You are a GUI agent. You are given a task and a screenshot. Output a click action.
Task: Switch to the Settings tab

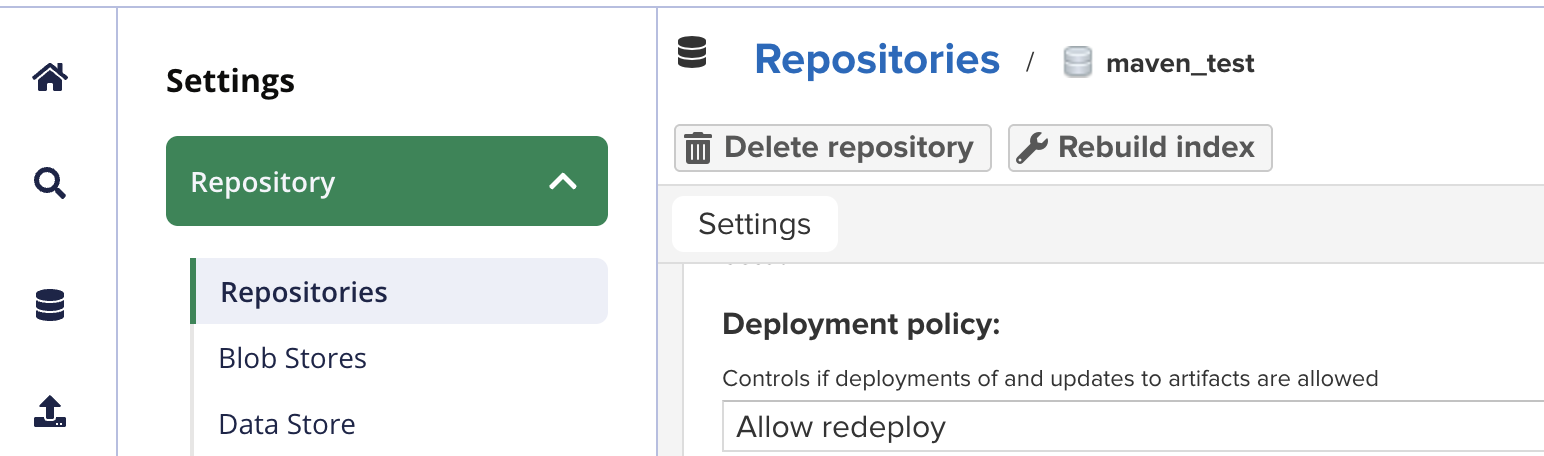(754, 224)
